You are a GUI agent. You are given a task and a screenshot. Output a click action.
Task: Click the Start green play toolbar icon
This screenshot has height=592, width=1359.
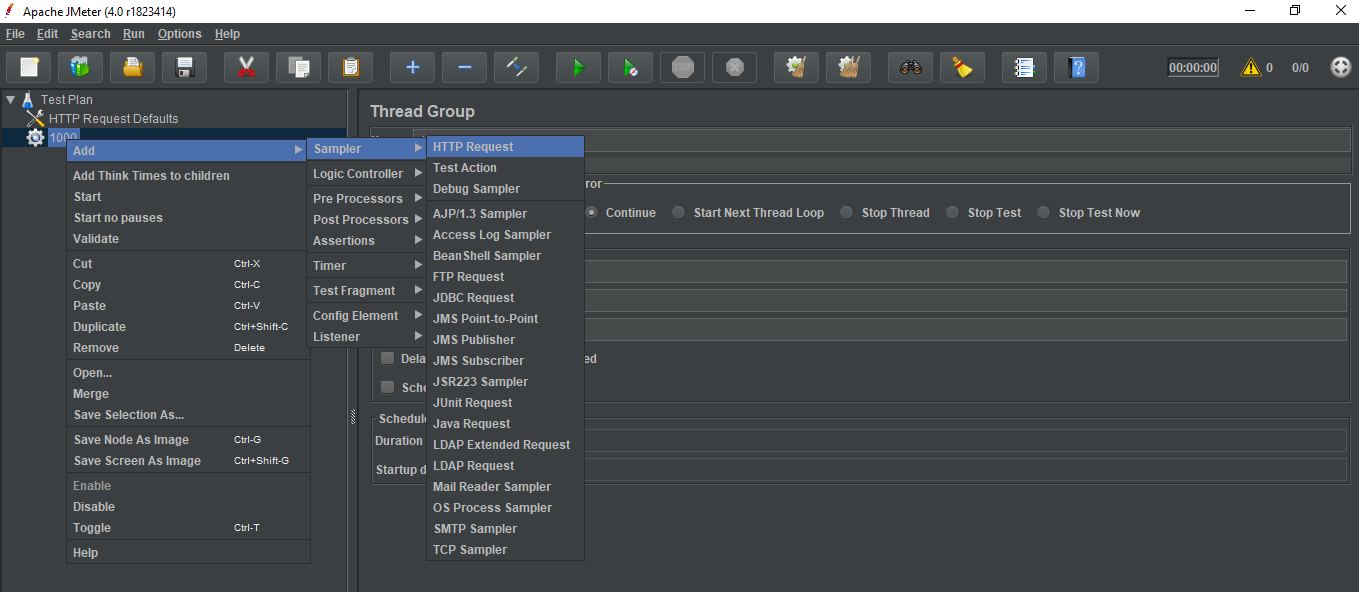[x=578, y=68]
